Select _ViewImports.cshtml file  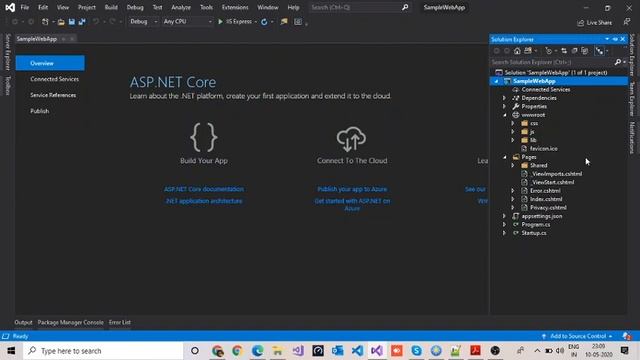click(556, 174)
